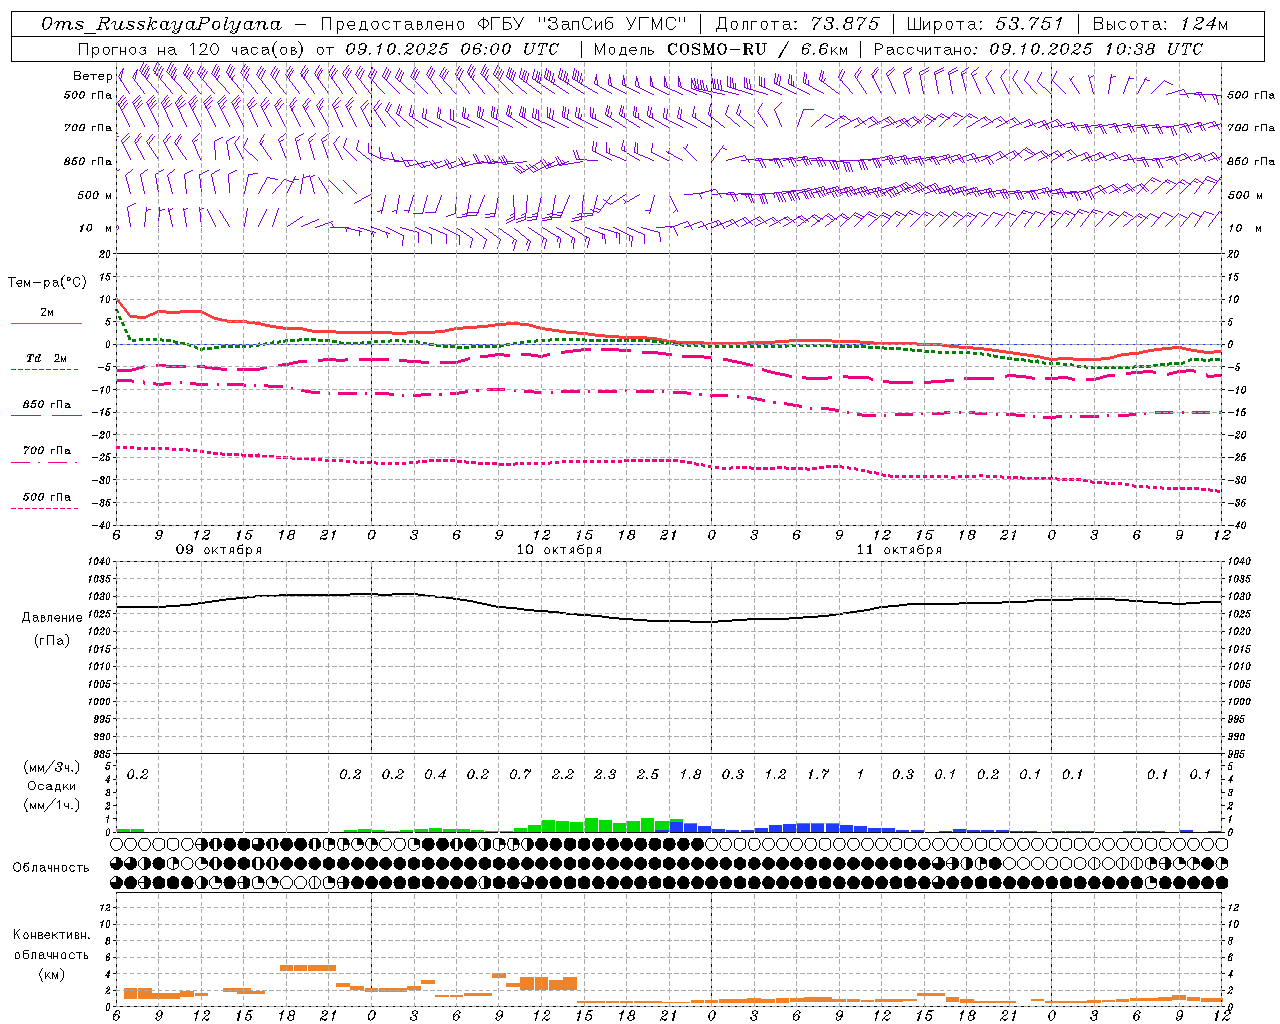Click the model name COSMO-RU / 6.6км

pyautogui.click(x=757, y=49)
